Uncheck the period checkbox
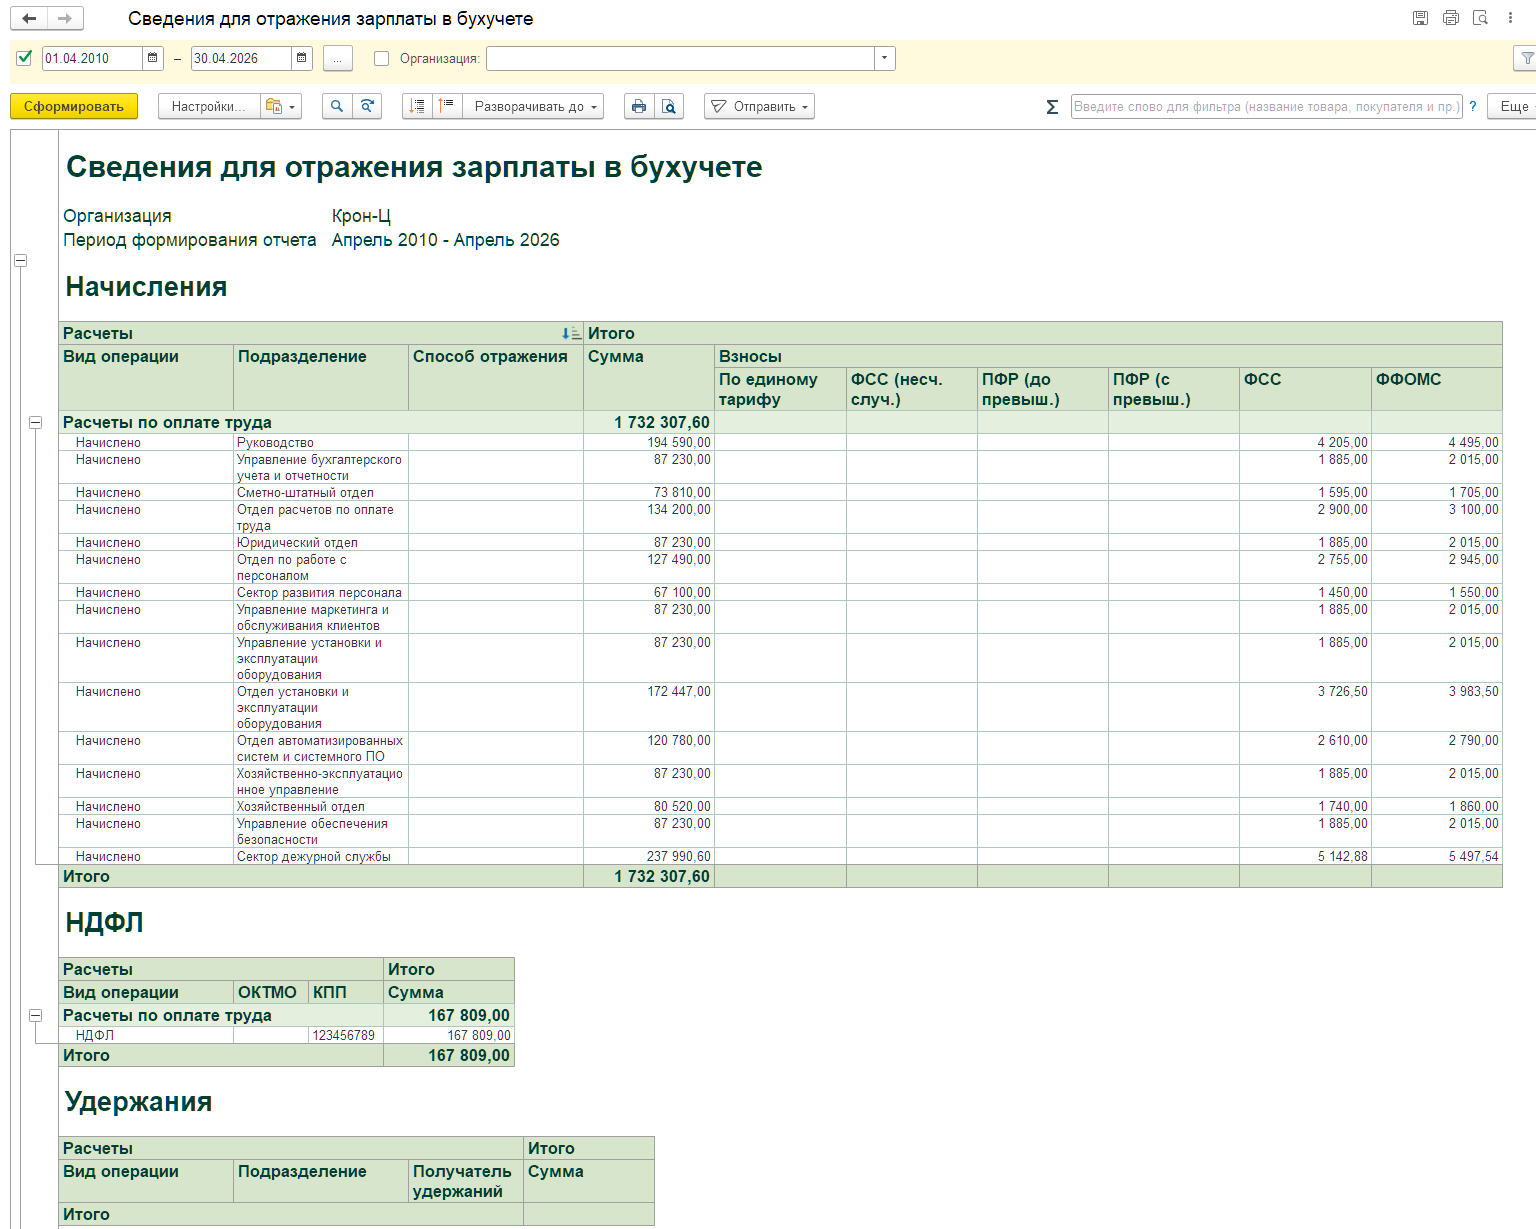The height and width of the screenshot is (1229, 1536). click(24, 58)
